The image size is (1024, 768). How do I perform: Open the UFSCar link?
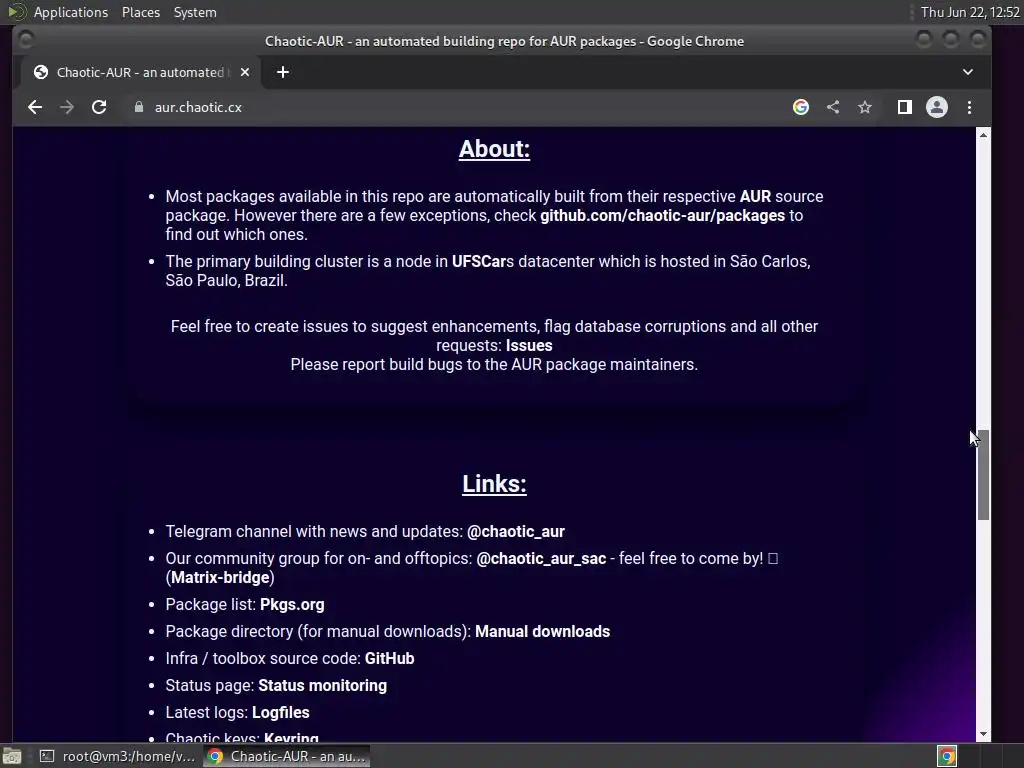point(479,261)
